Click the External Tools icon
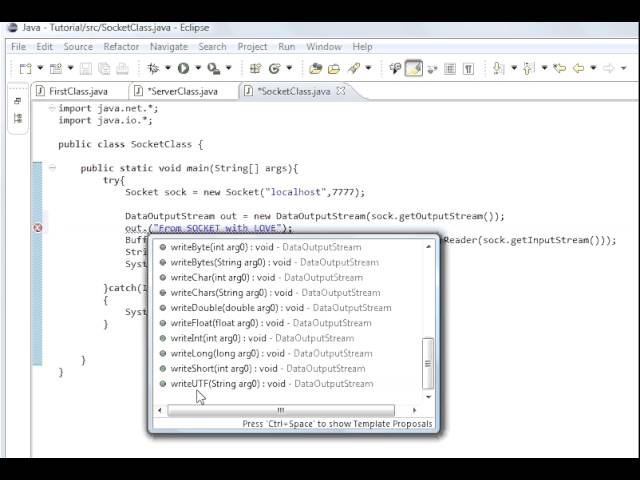Image resolution: width=640 pixels, height=480 pixels. pyautogui.click(x=213, y=68)
